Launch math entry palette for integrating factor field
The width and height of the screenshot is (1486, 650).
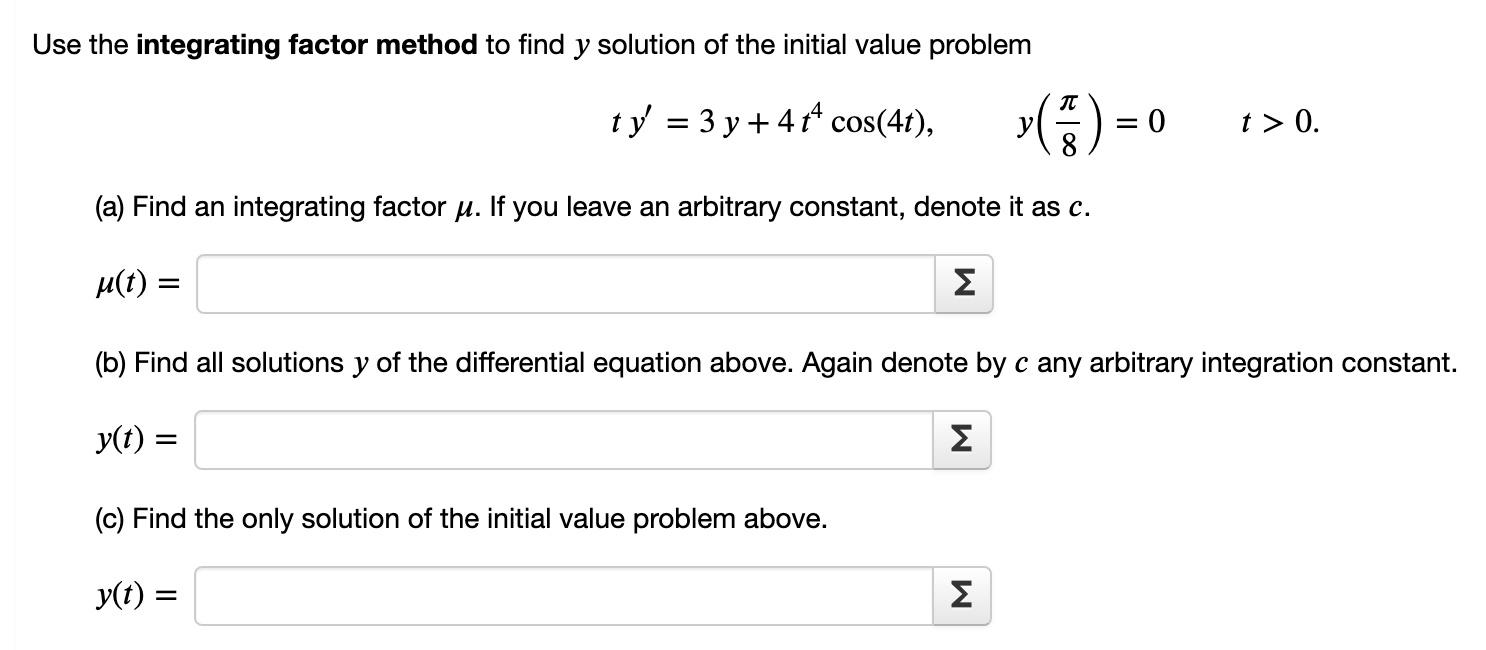(x=962, y=284)
